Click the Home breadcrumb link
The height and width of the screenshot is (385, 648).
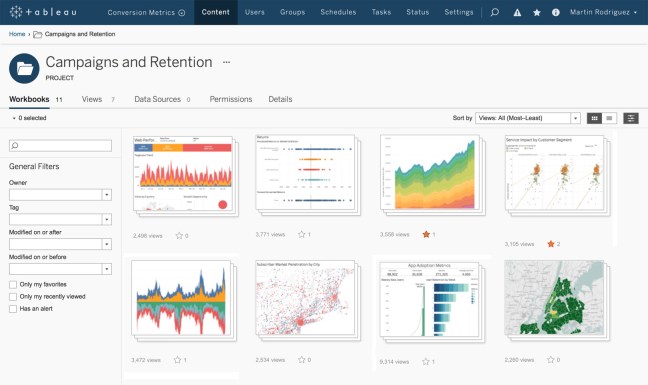coord(17,34)
